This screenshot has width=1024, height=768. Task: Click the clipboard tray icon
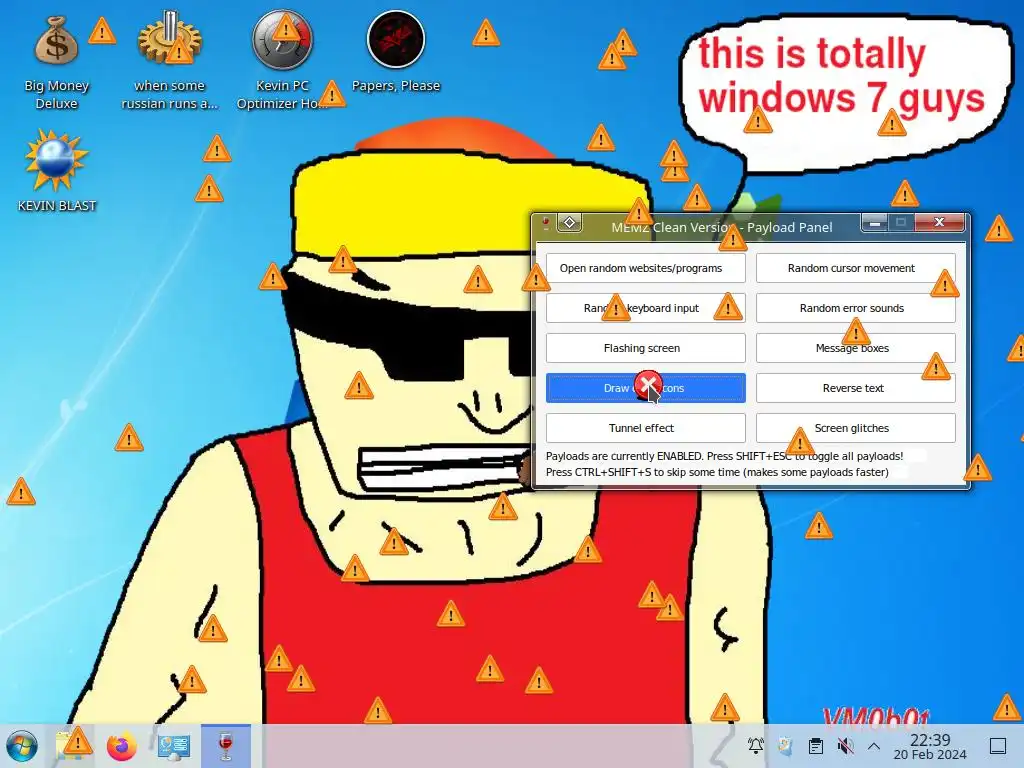tap(816, 745)
